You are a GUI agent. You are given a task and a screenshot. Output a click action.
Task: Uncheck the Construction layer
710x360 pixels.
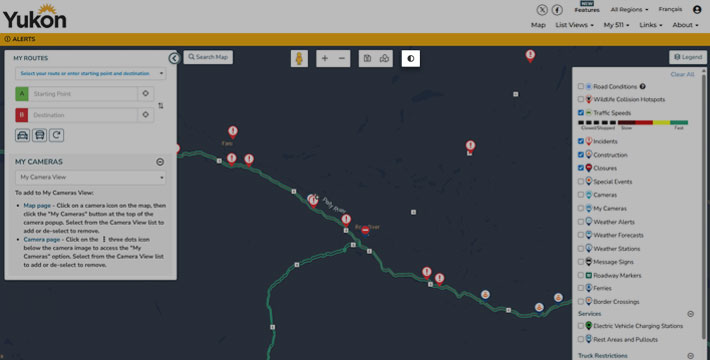pos(580,154)
